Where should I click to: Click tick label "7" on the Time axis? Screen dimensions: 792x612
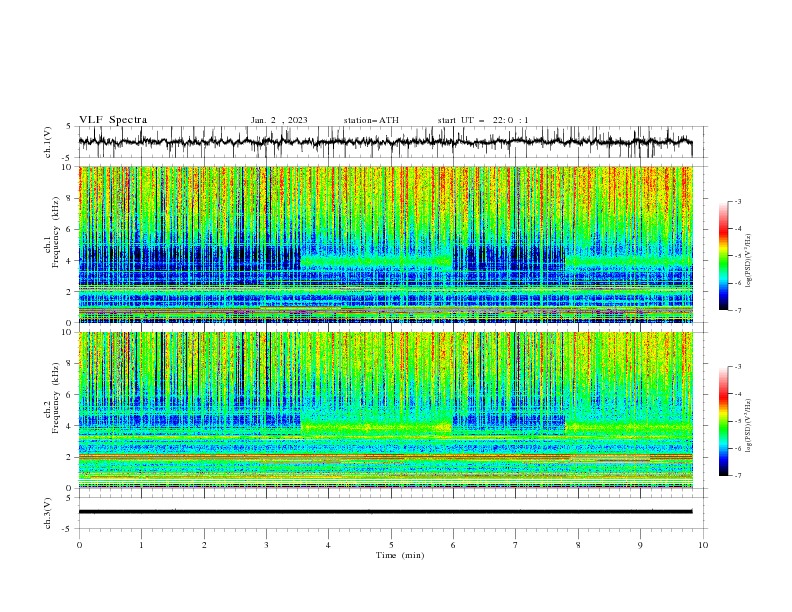[516, 545]
